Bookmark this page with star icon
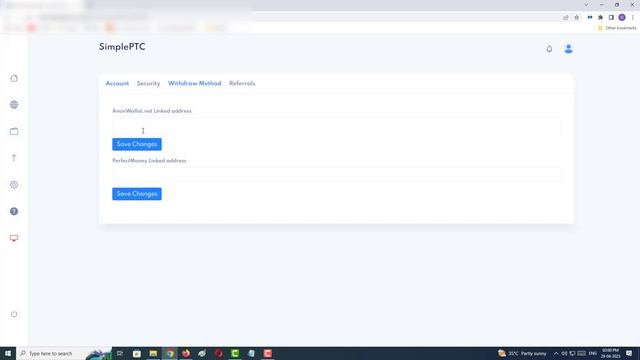The width and height of the screenshot is (640, 360). pos(577,18)
